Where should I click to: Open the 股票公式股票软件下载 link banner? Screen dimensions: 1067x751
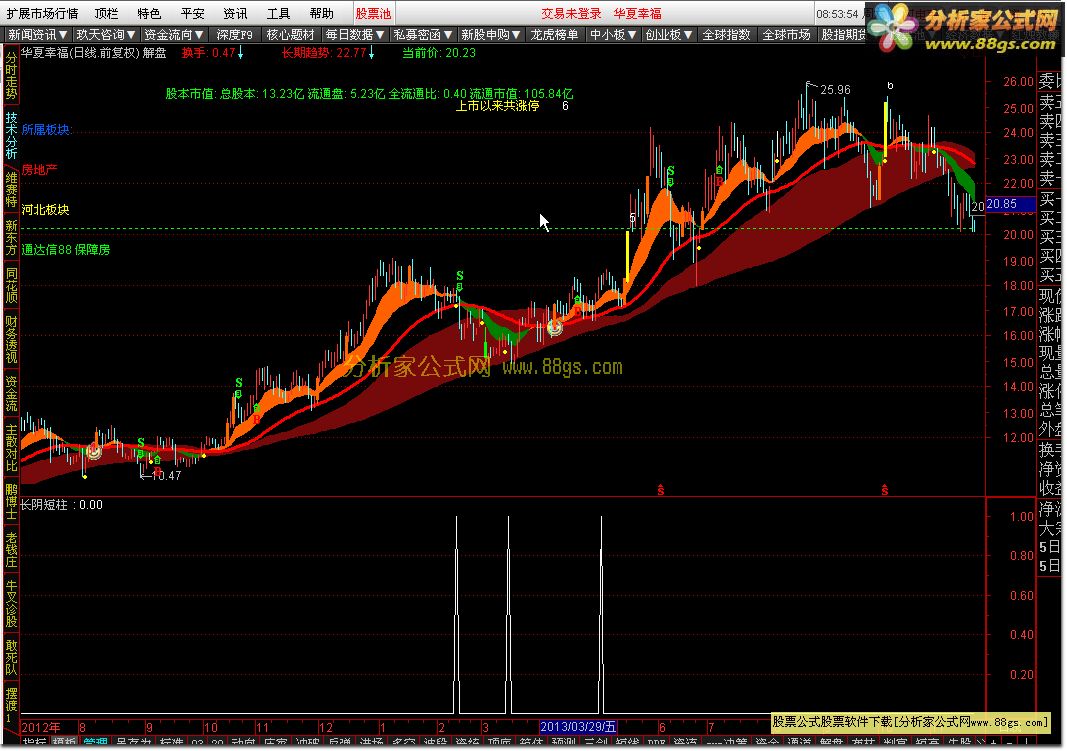coord(910,722)
